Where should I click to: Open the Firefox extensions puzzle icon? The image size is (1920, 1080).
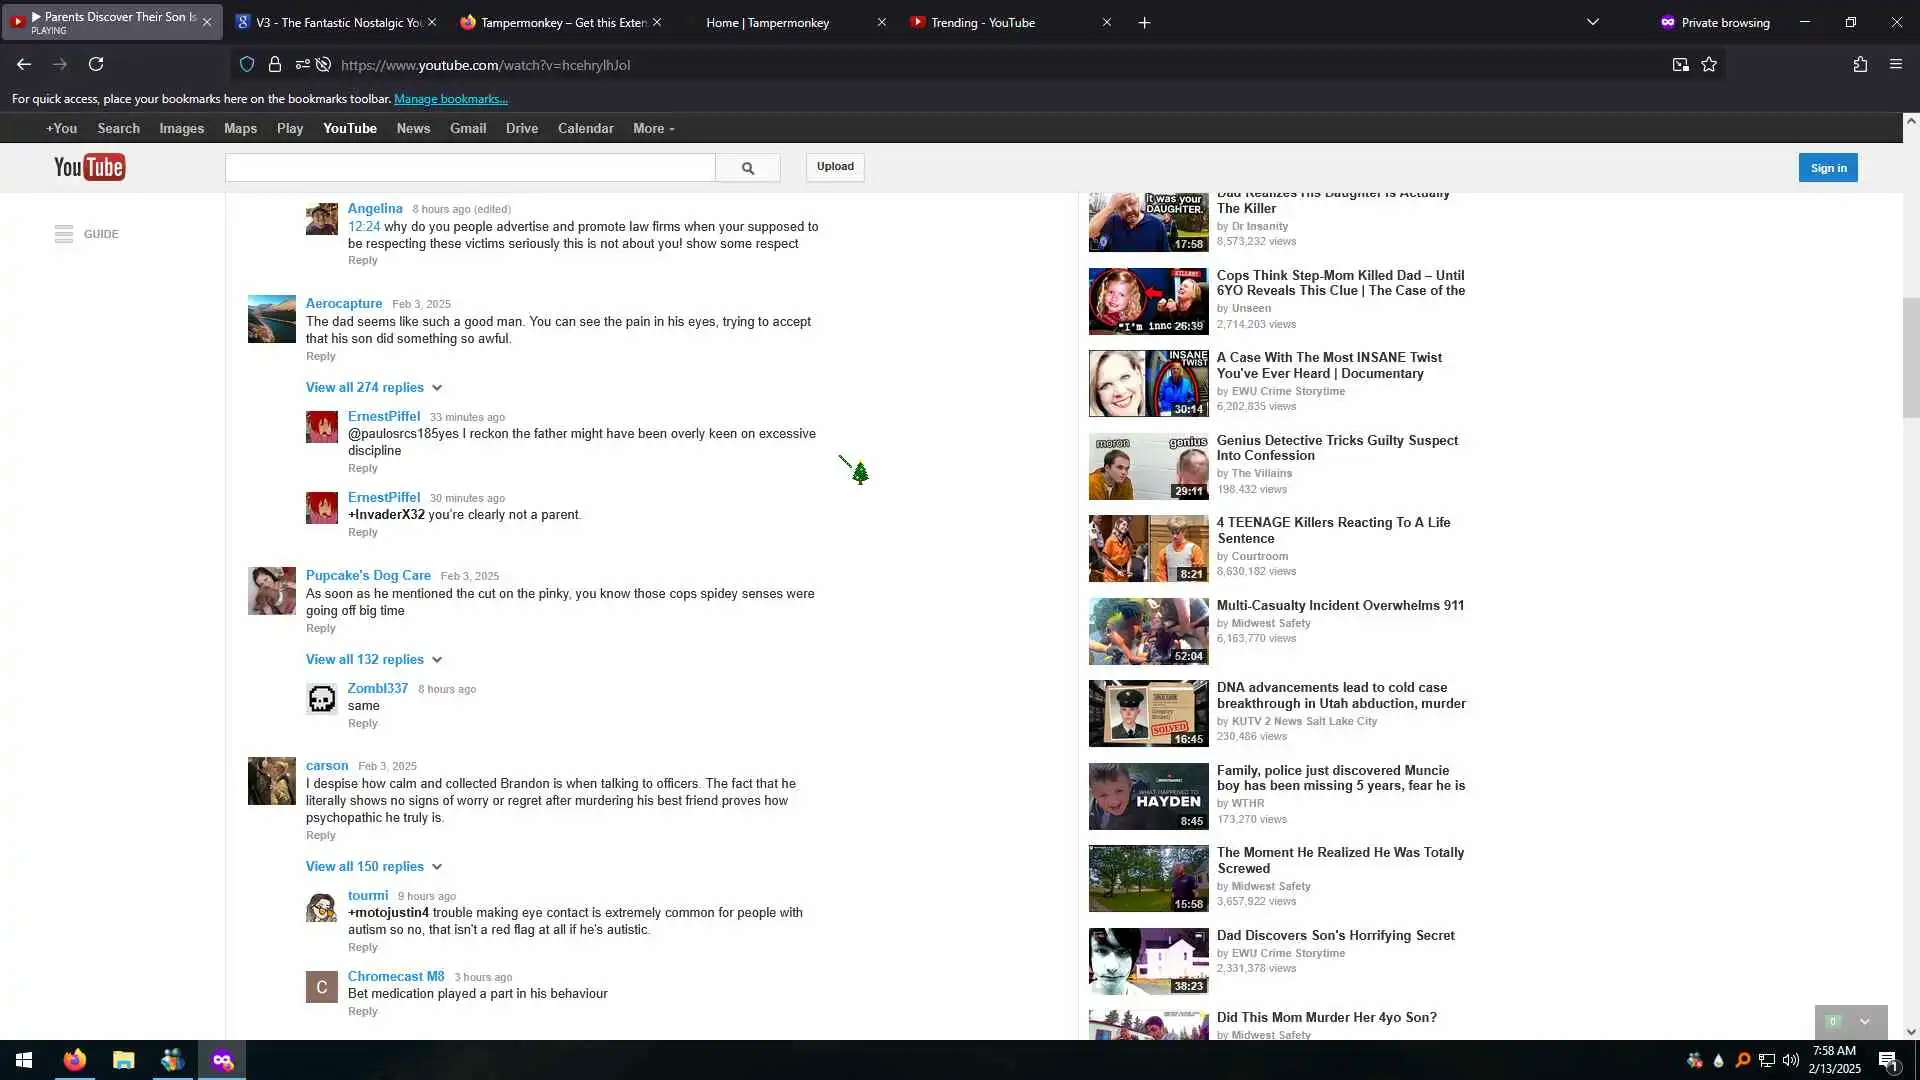tap(1860, 65)
